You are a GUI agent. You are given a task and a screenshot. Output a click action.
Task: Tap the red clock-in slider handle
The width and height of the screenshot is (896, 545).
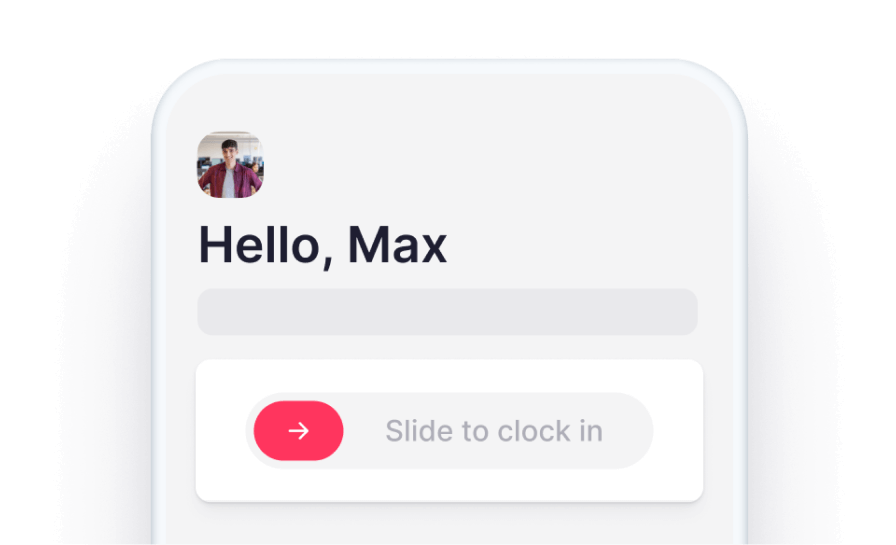(298, 431)
